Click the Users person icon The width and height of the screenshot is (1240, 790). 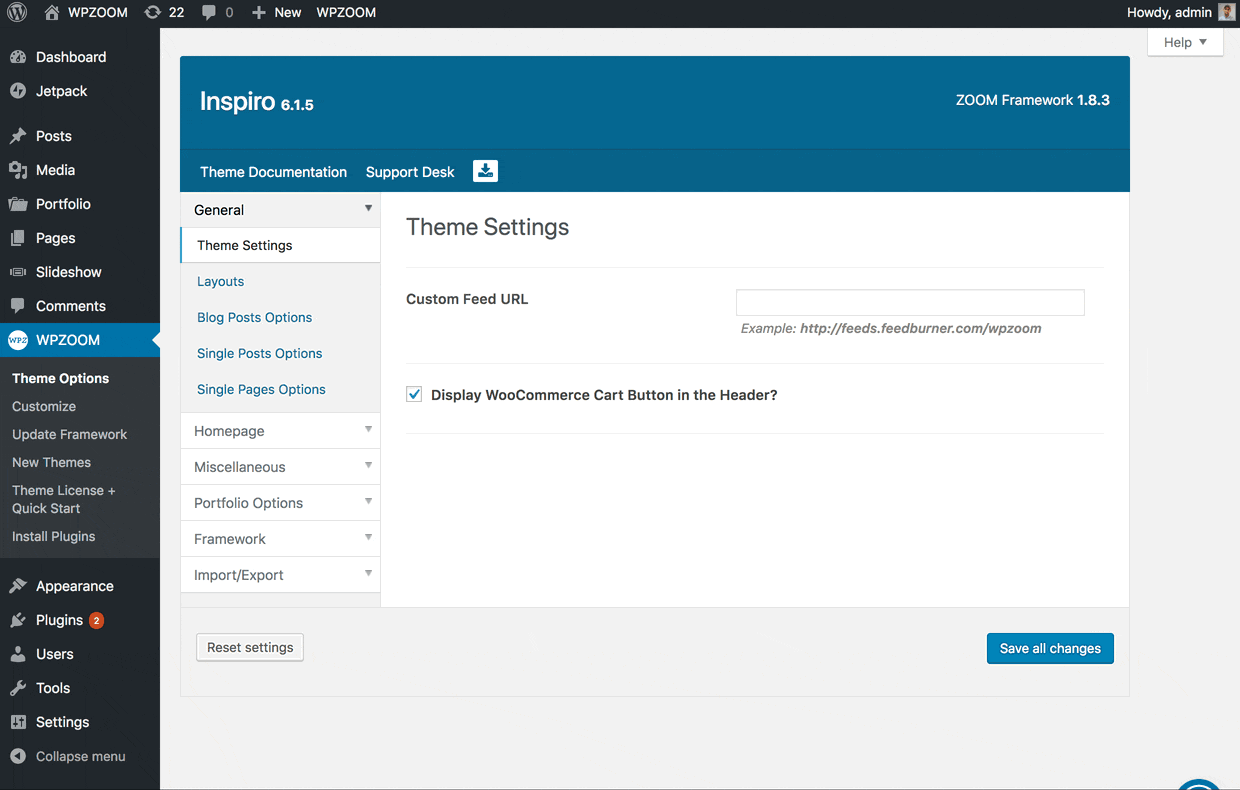(x=18, y=654)
